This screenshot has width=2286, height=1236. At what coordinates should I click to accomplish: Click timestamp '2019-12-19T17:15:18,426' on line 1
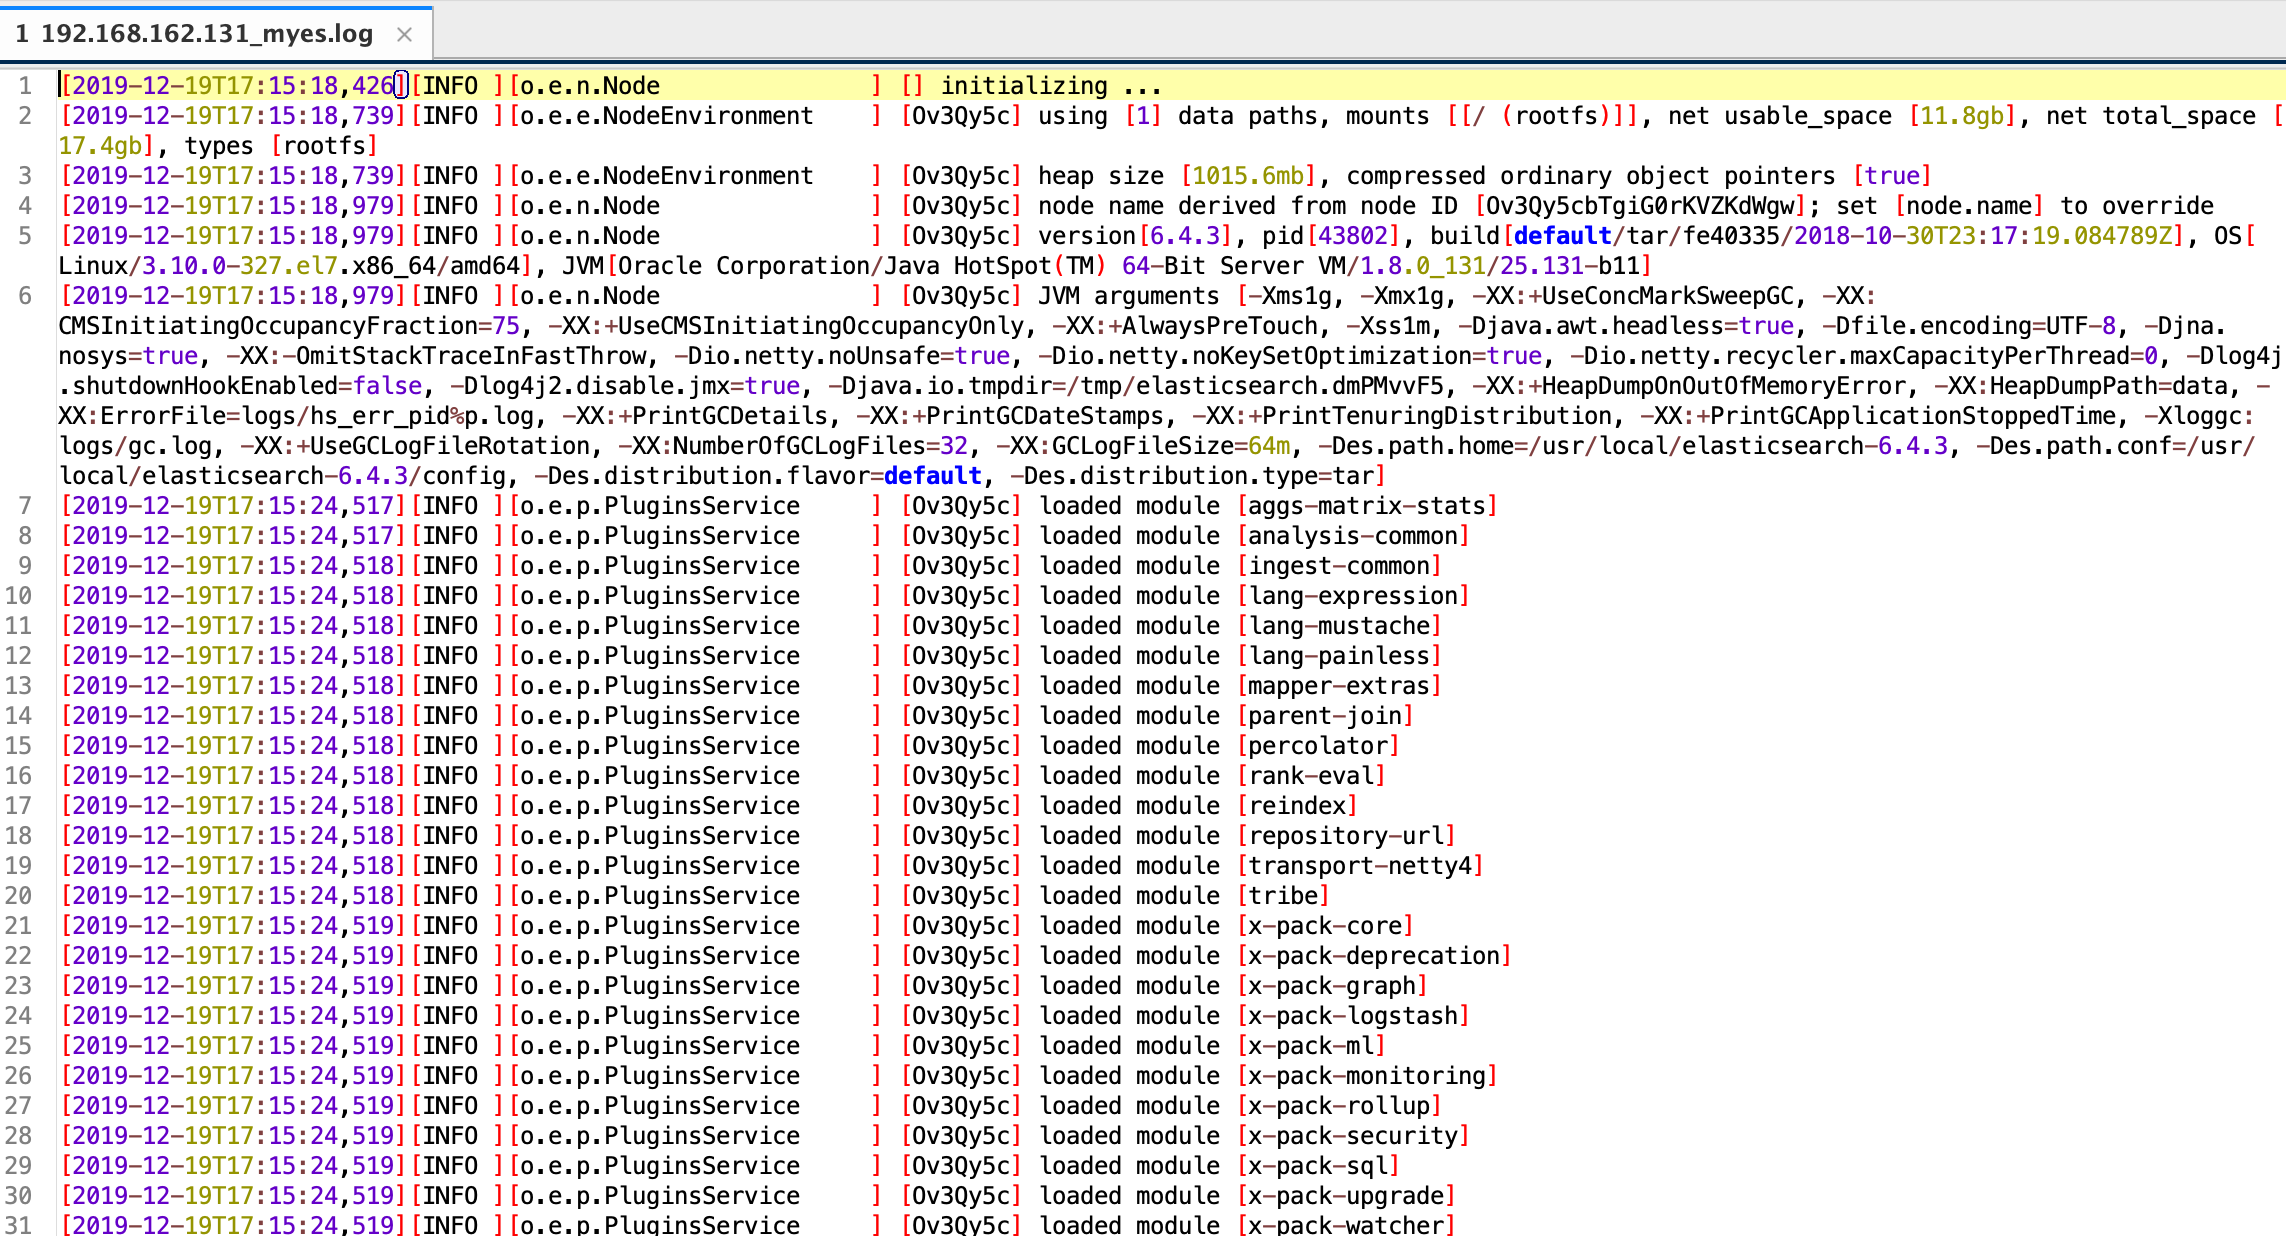click(x=233, y=85)
